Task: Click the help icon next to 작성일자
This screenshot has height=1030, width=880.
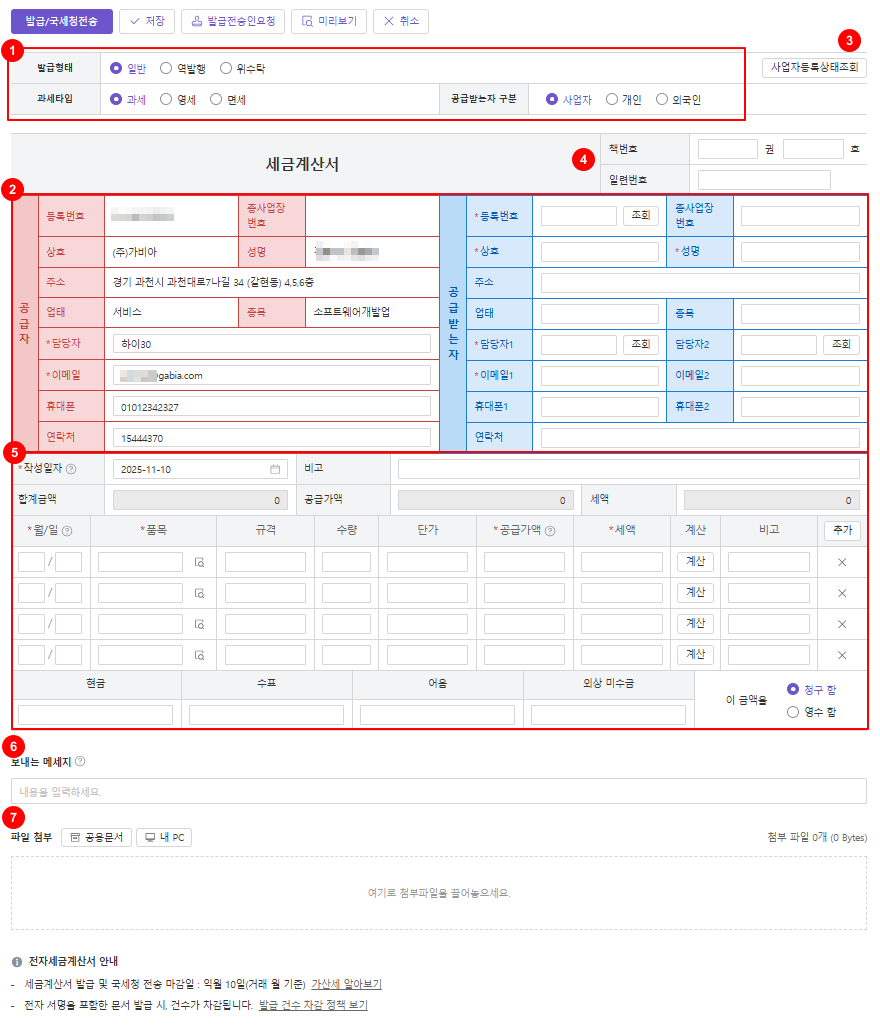Action: (71, 469)
